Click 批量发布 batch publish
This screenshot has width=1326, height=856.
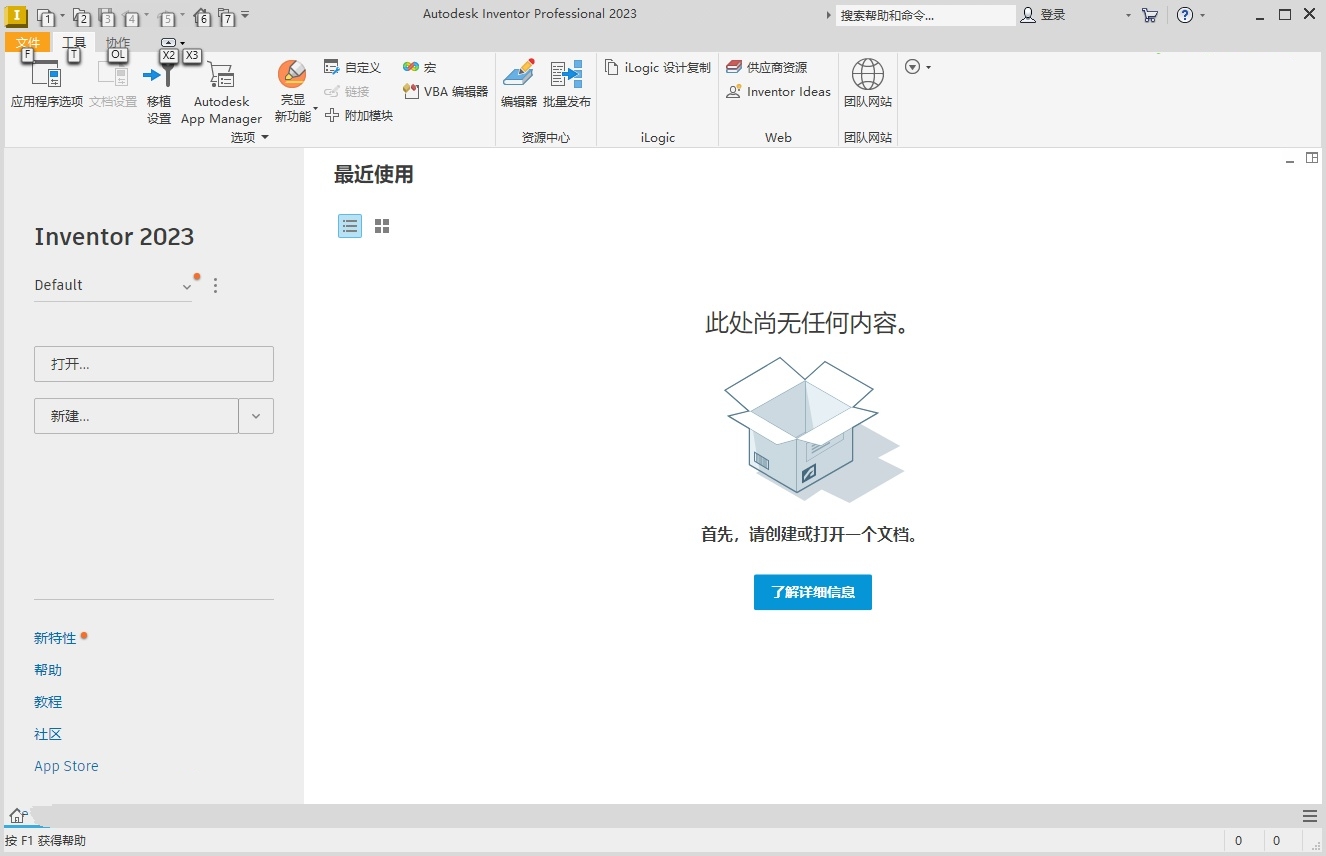(567, 84)
